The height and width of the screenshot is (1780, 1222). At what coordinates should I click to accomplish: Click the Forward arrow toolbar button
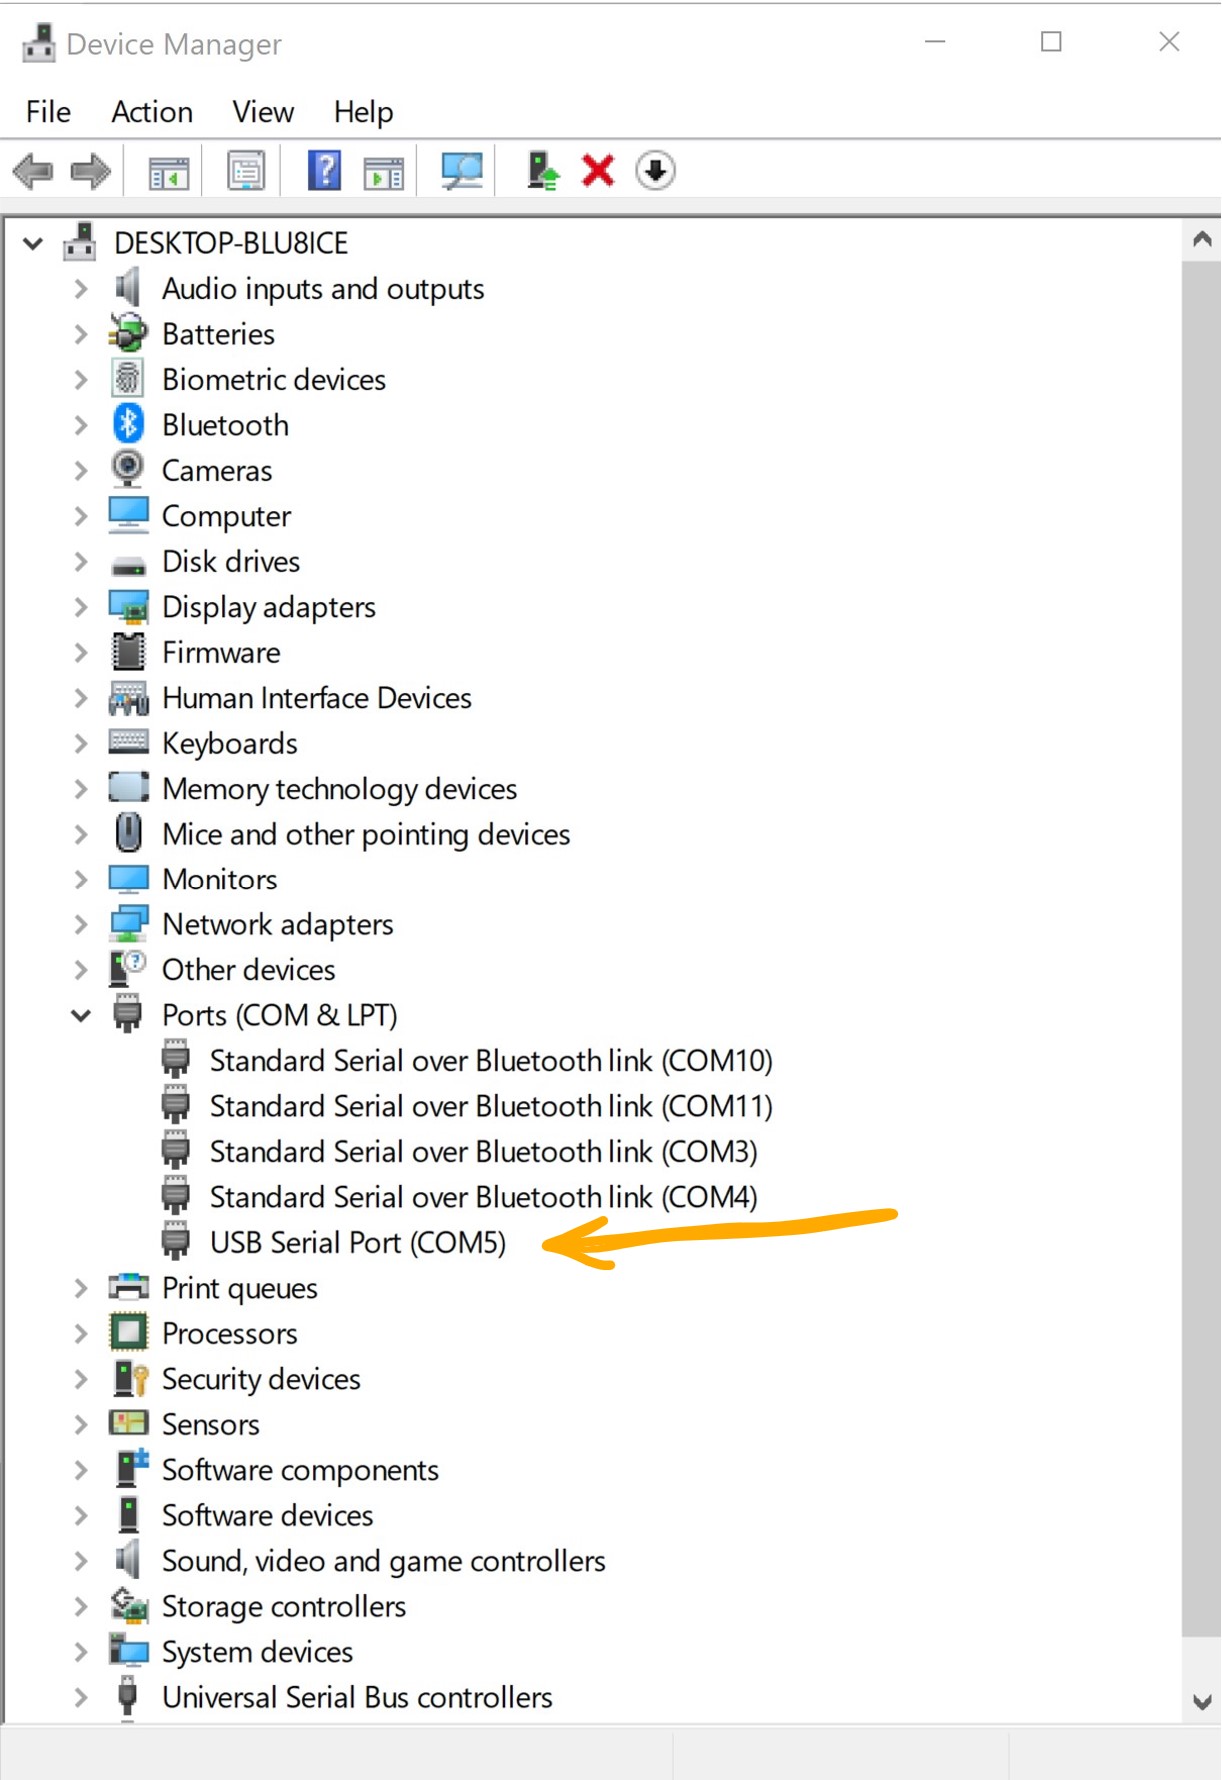(x=90, y=171)
